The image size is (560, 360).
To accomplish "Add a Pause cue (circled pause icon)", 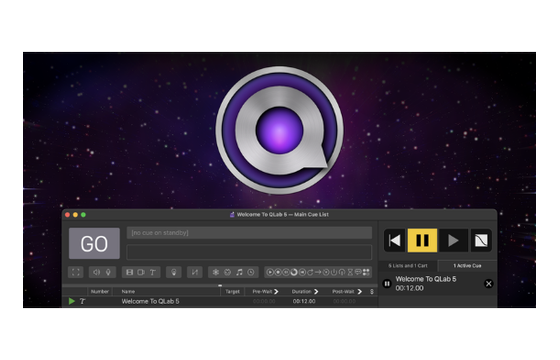I will (286, 272).
